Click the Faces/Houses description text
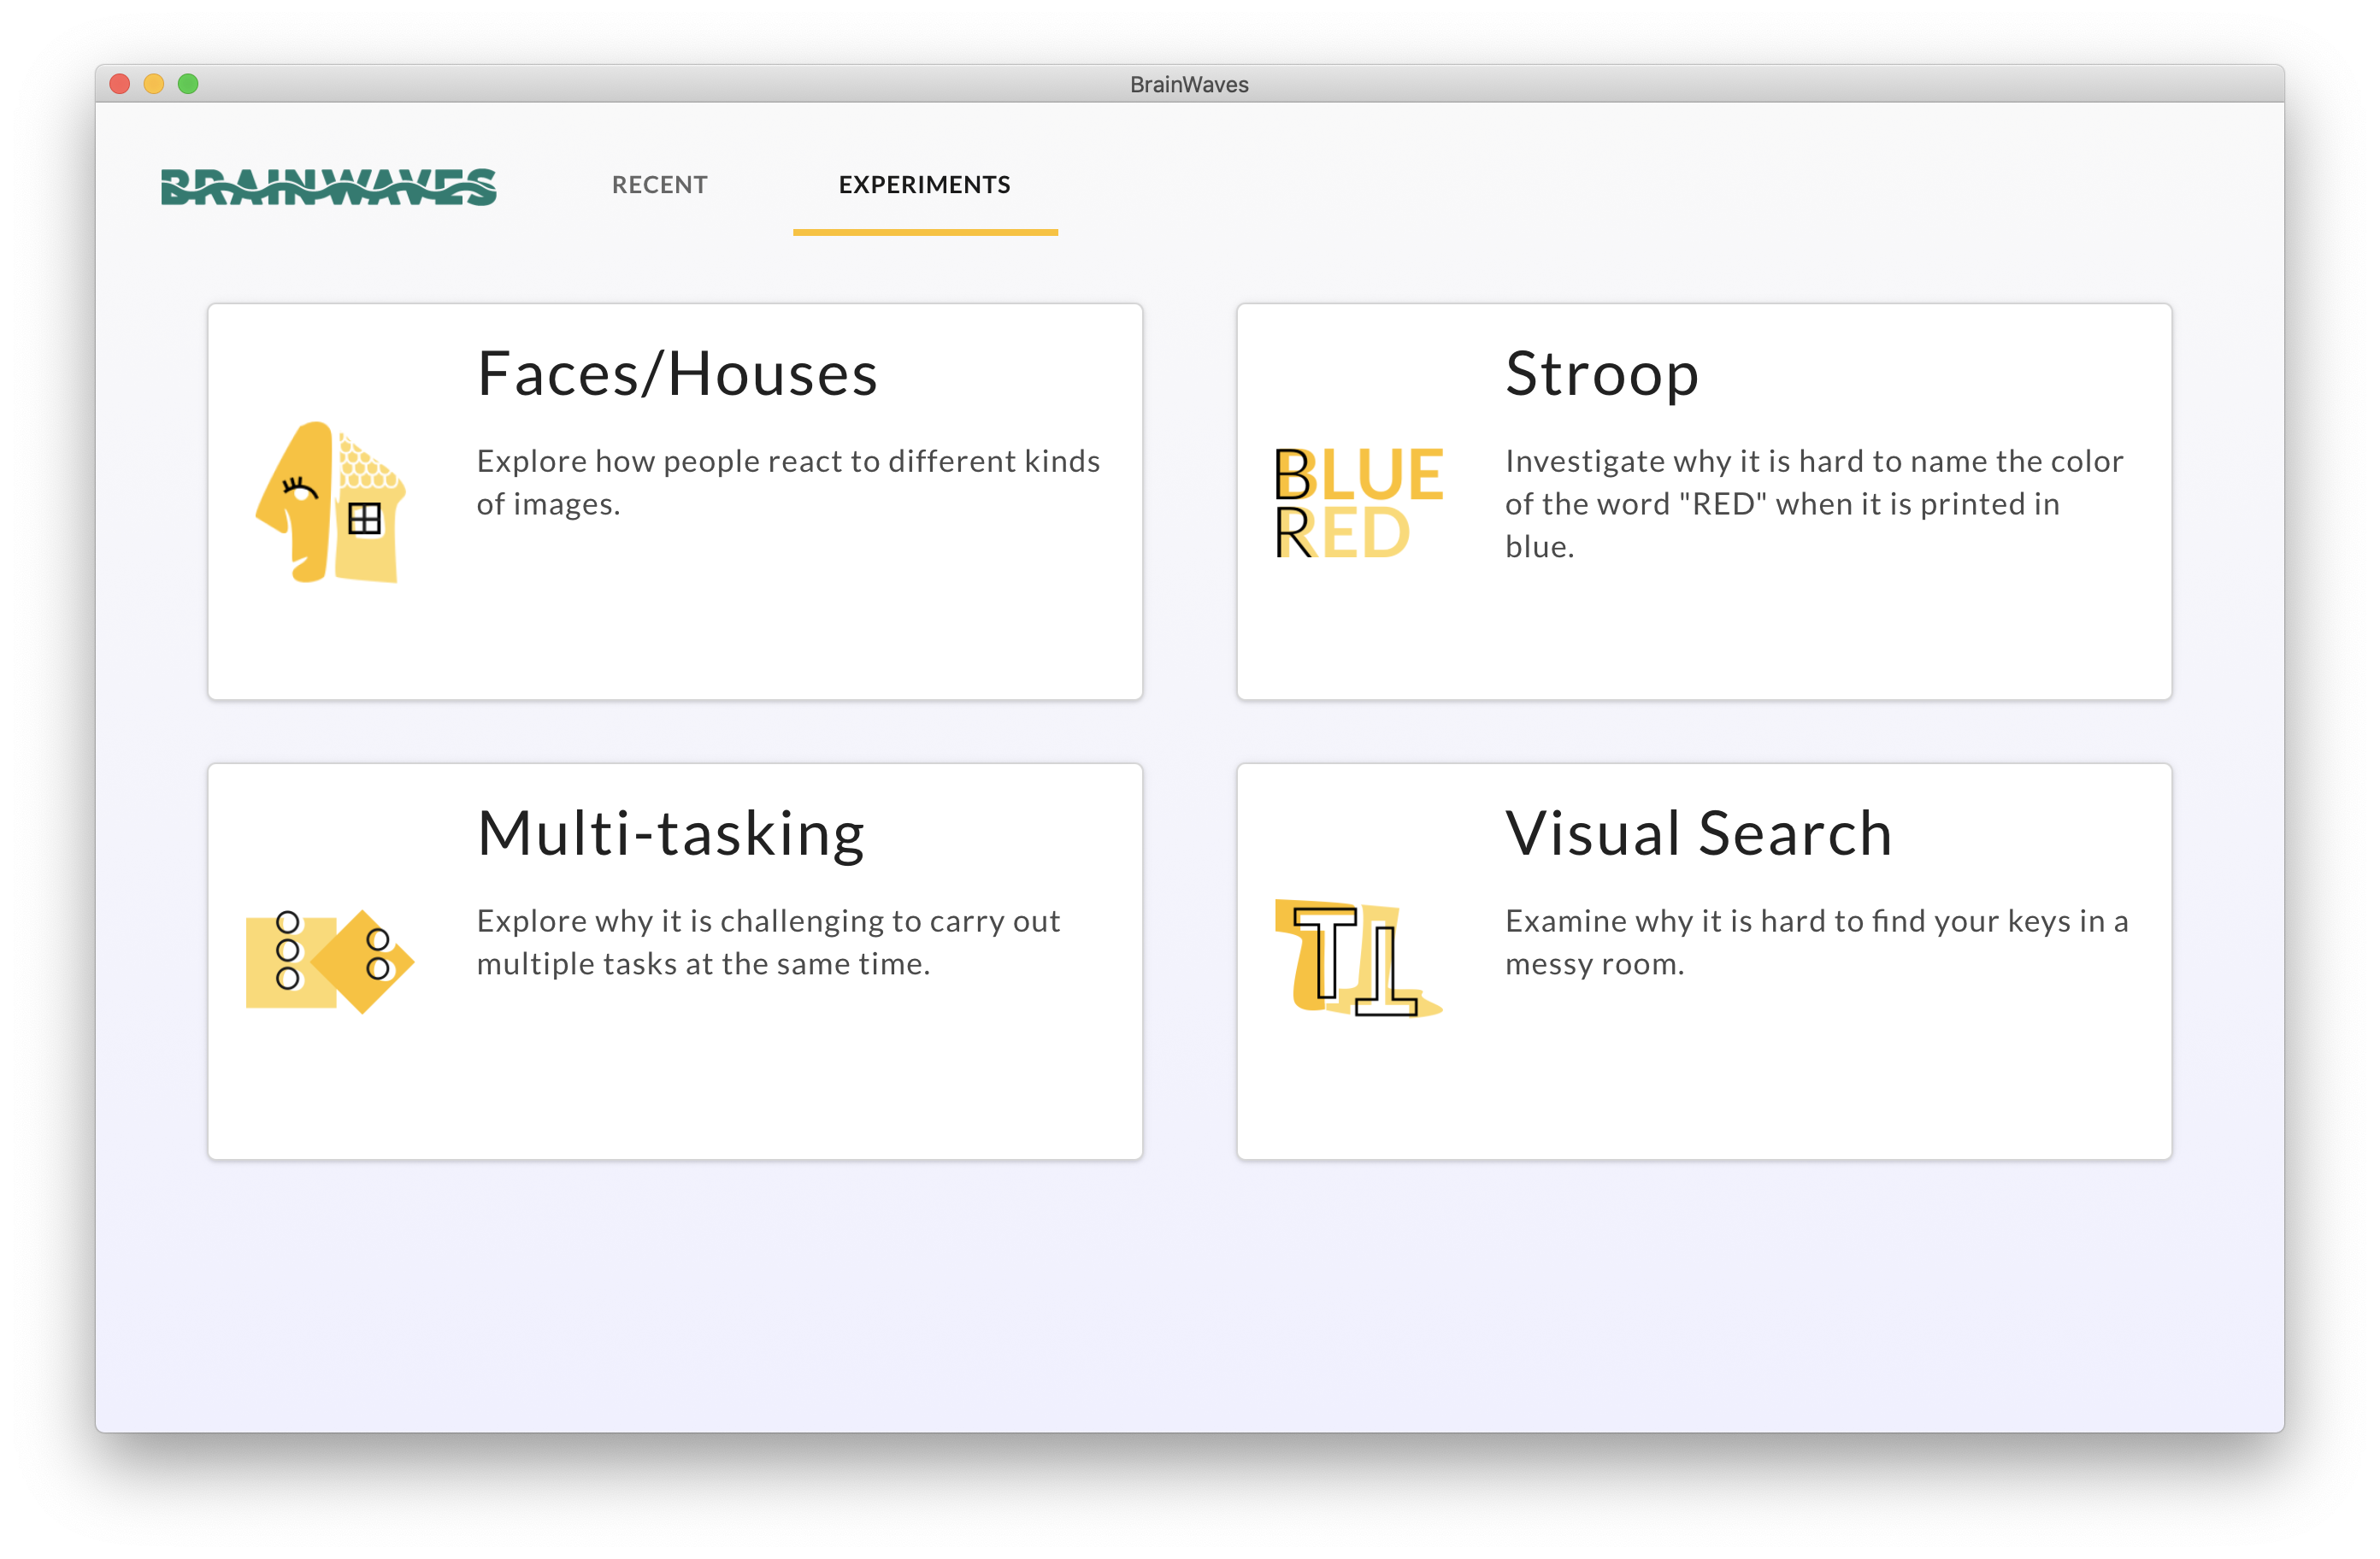This screenshot has height=1559, width=2380. 787,482
